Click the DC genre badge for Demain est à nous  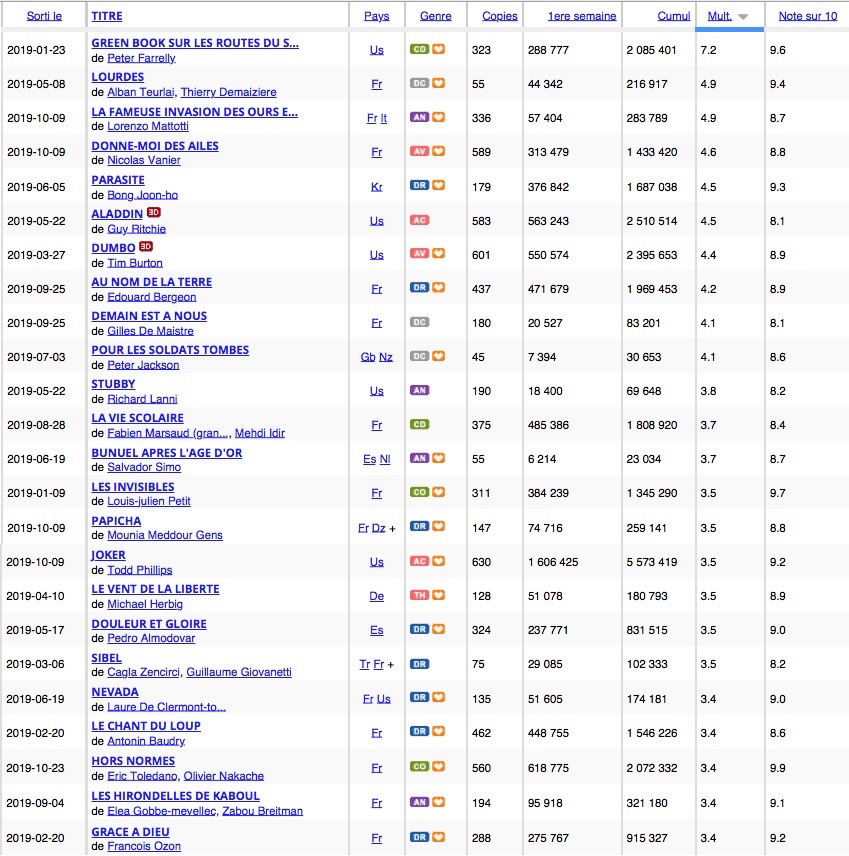click(419, 322)
